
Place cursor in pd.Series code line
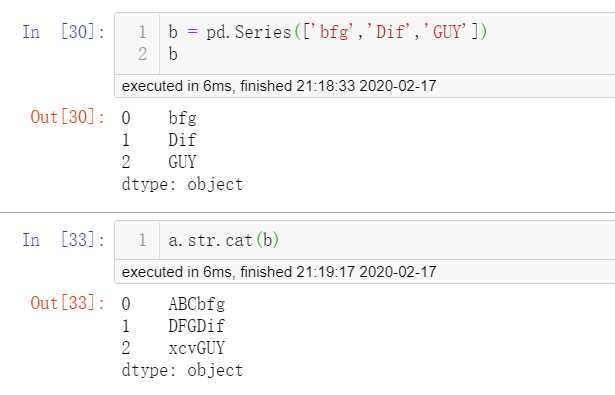(x=328, y=32)
